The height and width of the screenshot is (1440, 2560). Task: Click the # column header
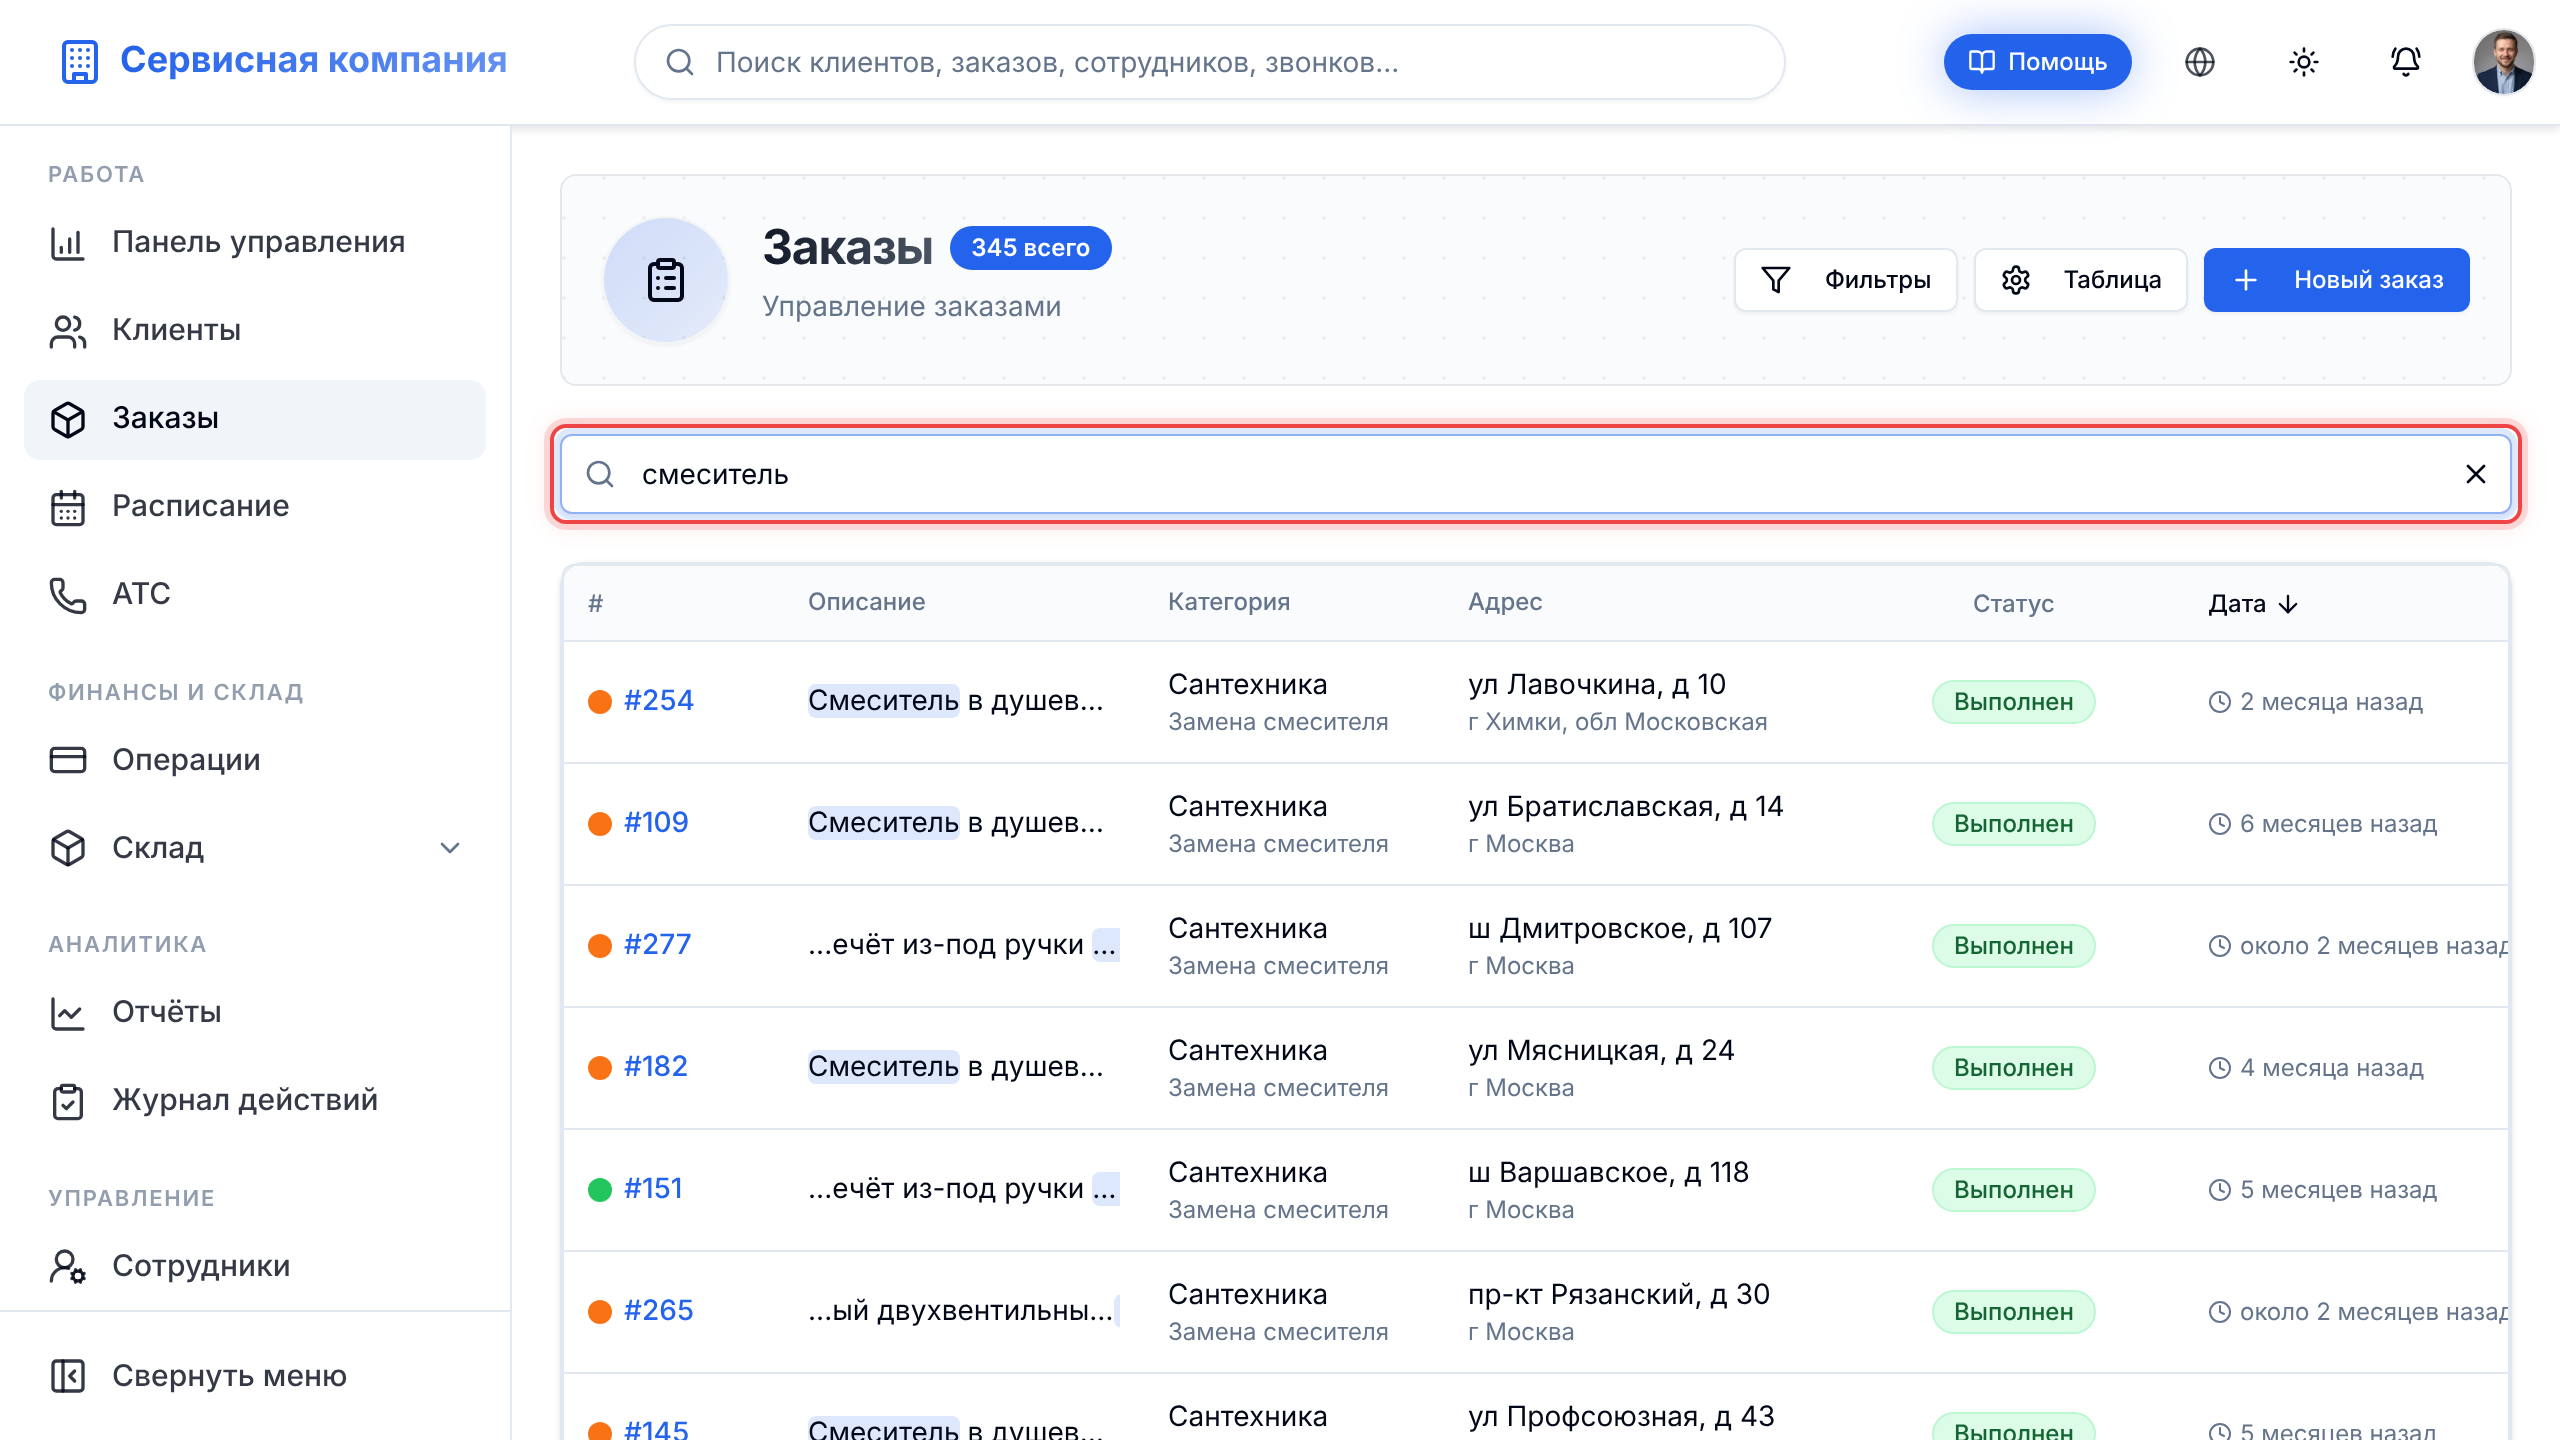(x=595, y=603)
